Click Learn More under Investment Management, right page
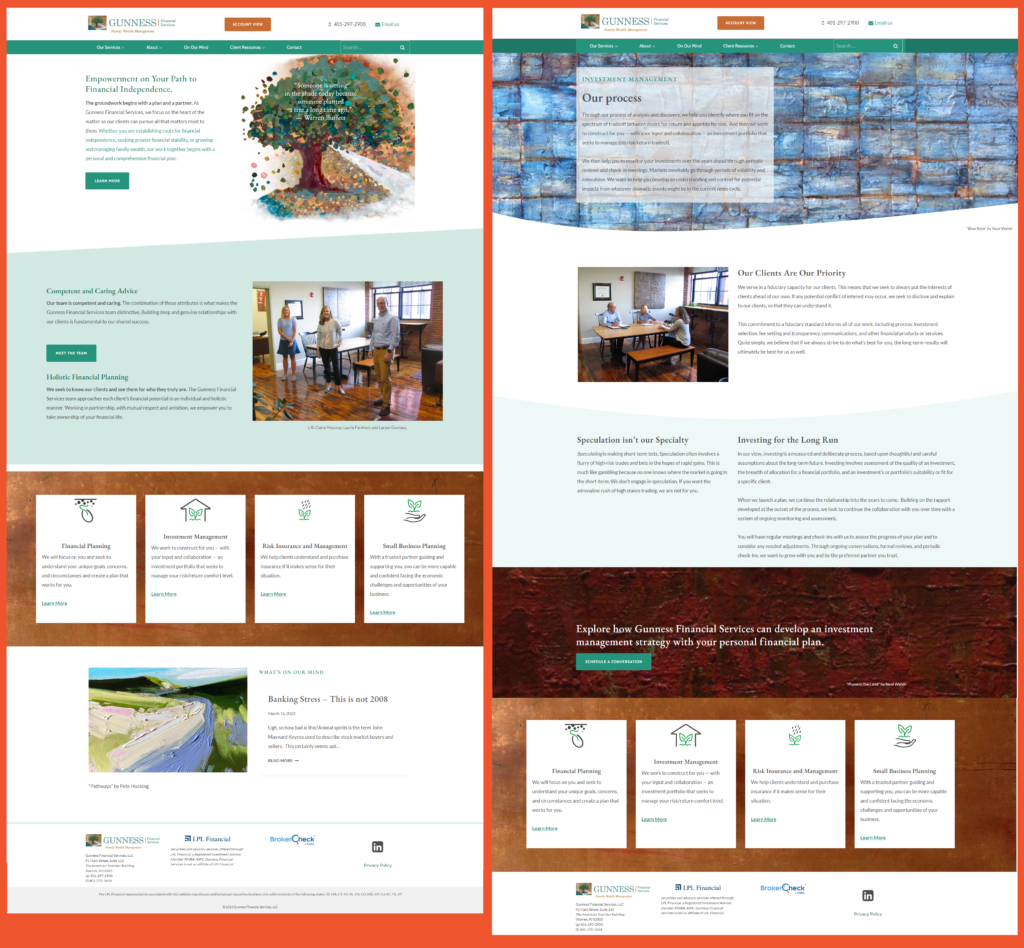 click(654, 819)
